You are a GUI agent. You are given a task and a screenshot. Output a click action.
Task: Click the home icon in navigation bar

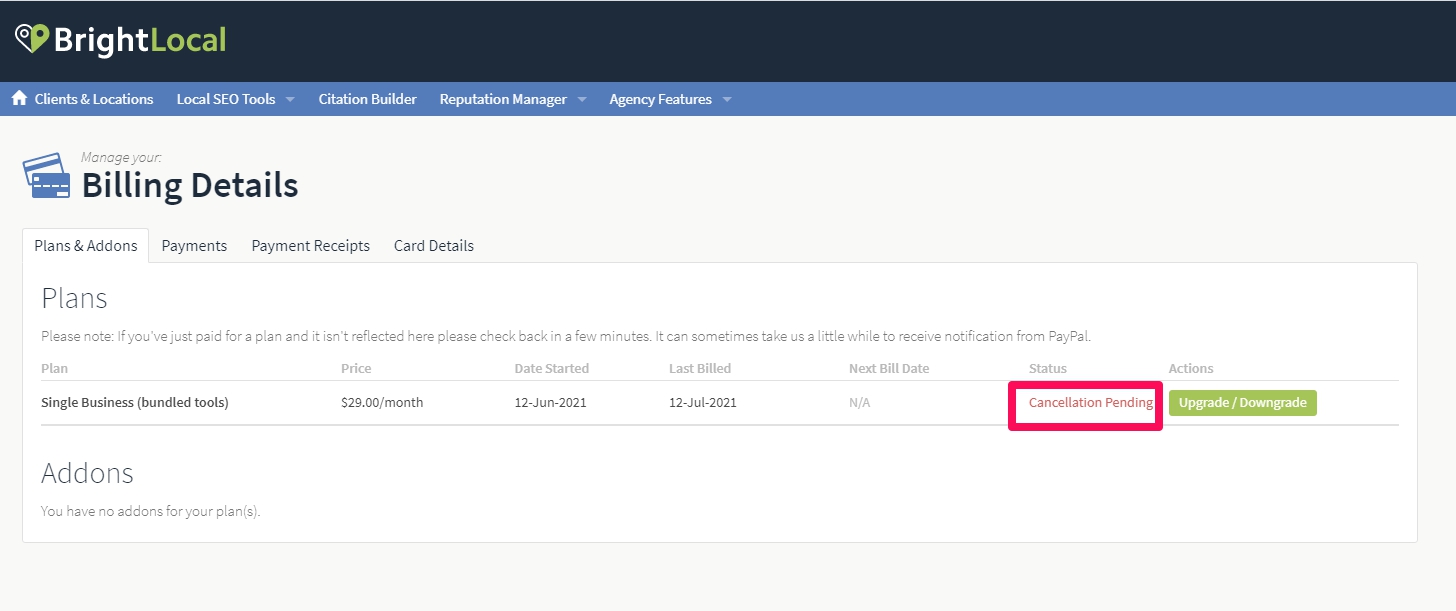(19, 98)
